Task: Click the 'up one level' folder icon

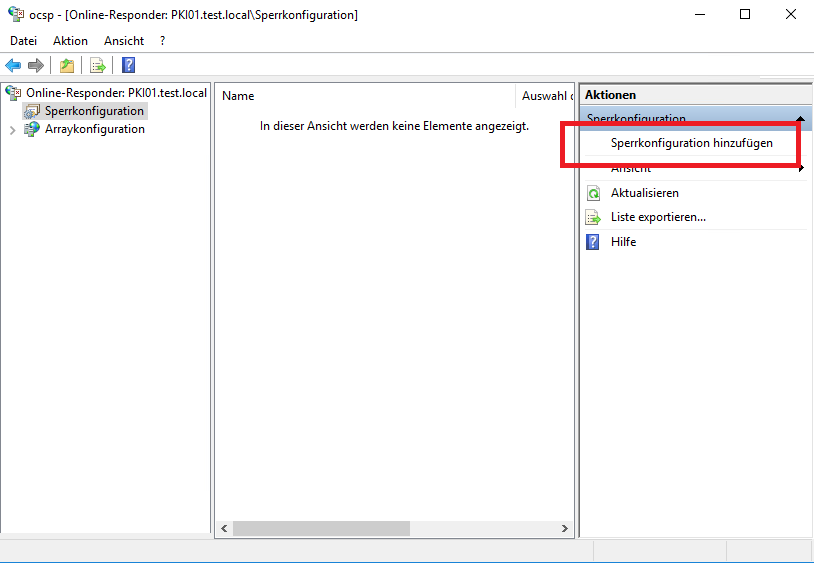Action: point(66,66)
